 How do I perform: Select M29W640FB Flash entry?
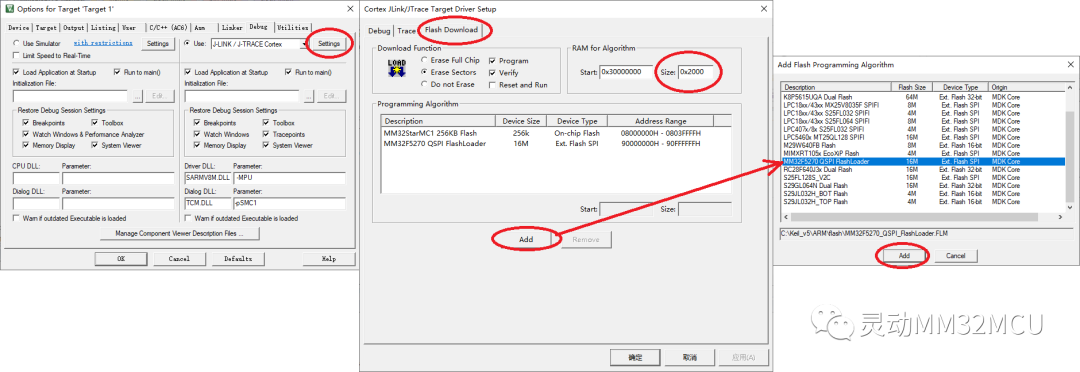click(x=924, y=145)
